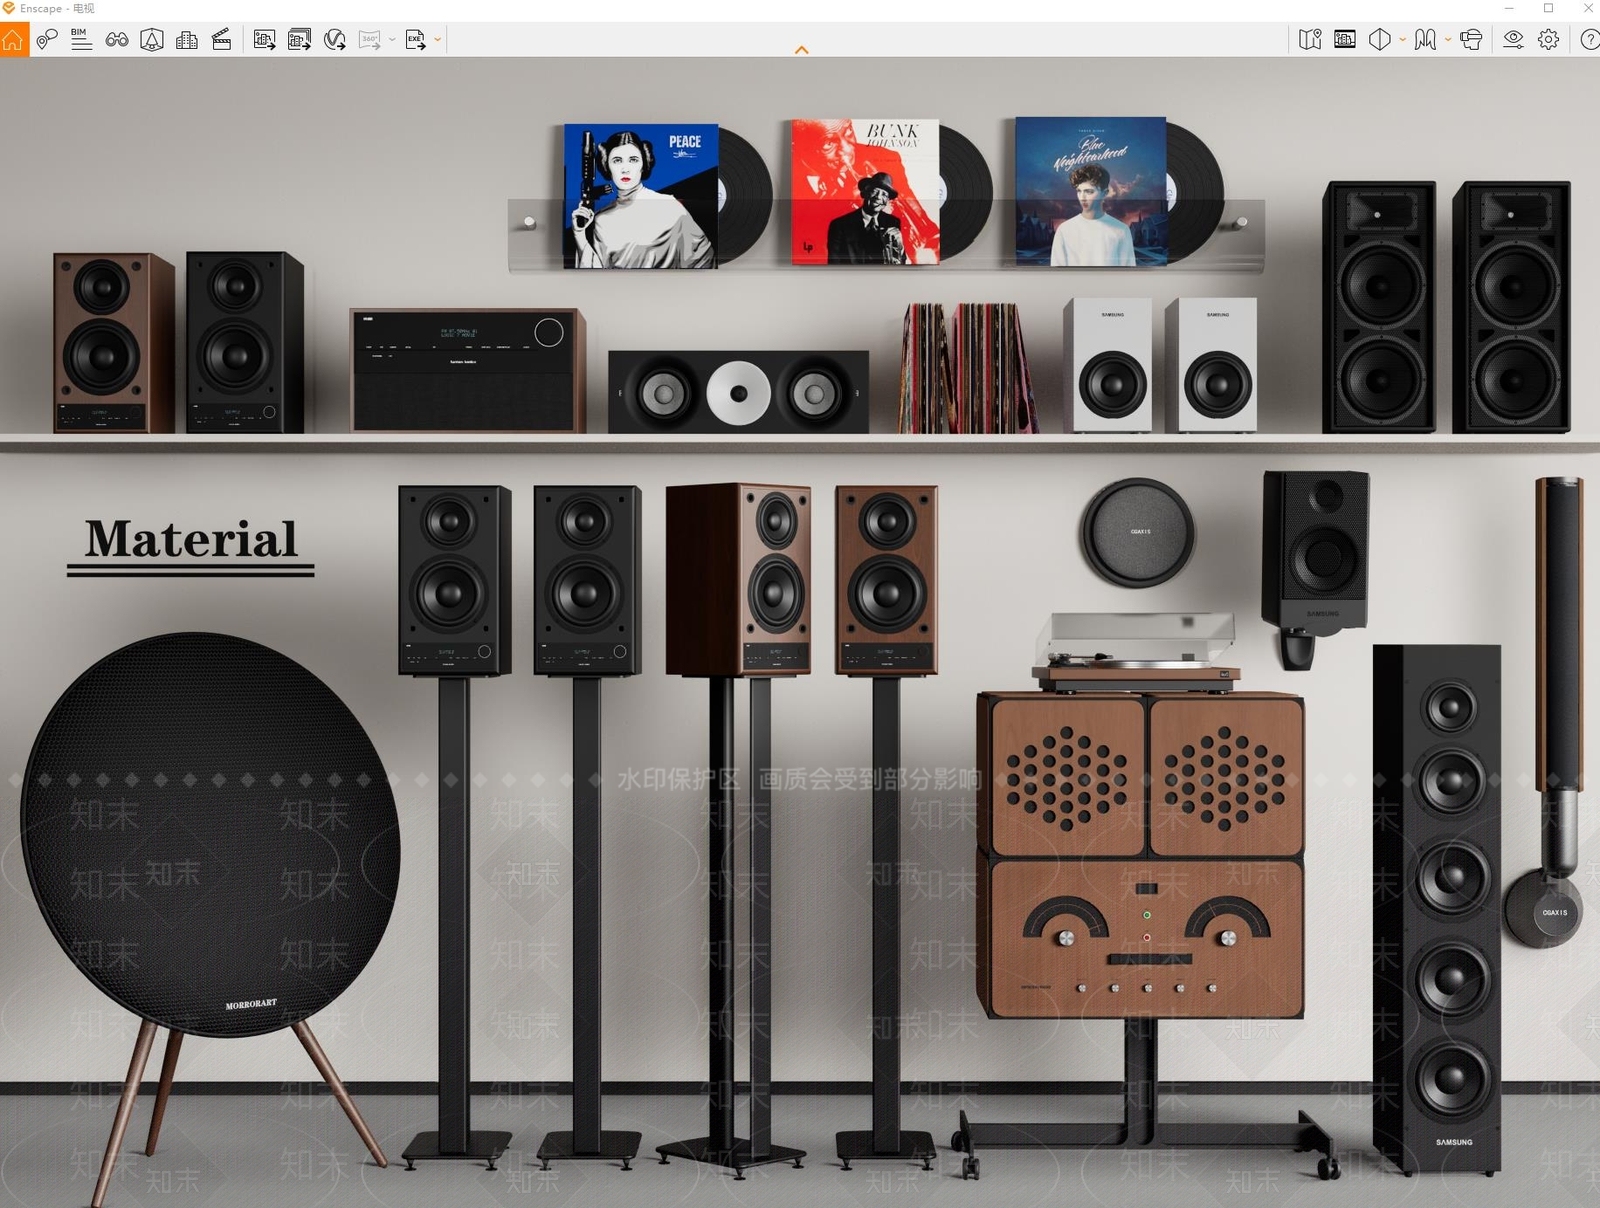Click the single Screenshot export icon
This screenshot has height=1208, width=1600.
coord(264,40)
